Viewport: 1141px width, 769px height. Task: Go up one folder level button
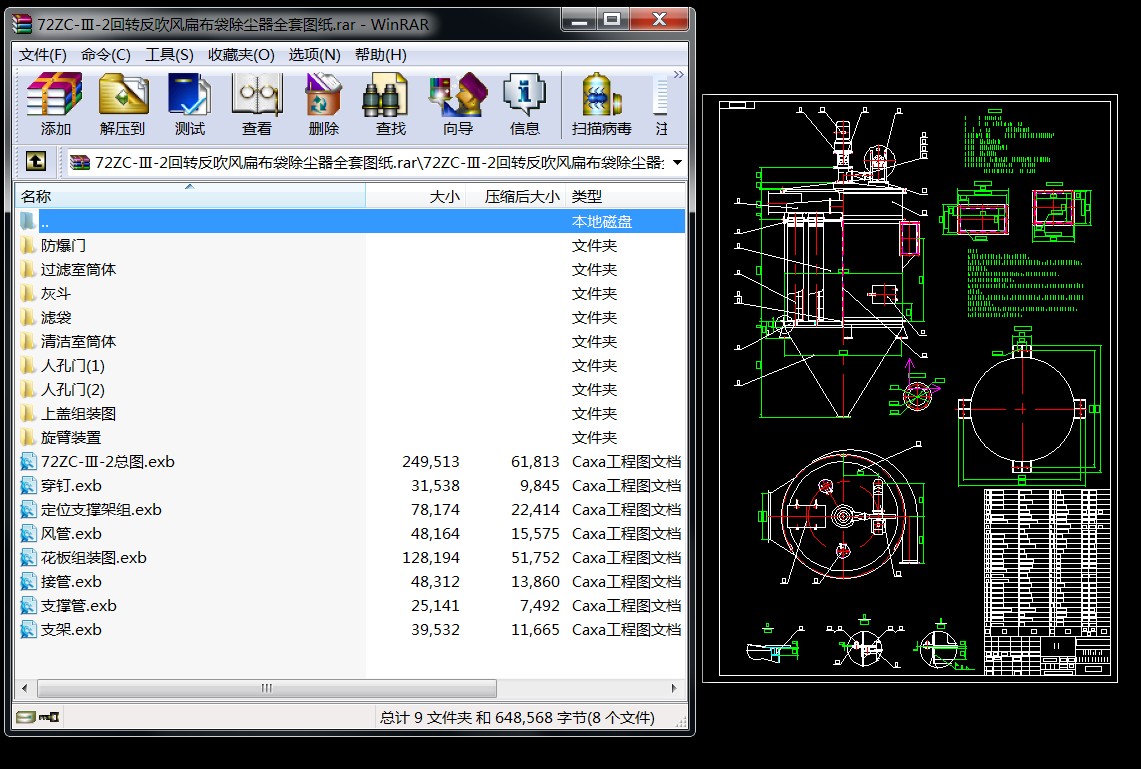click(x=35, y=161)
